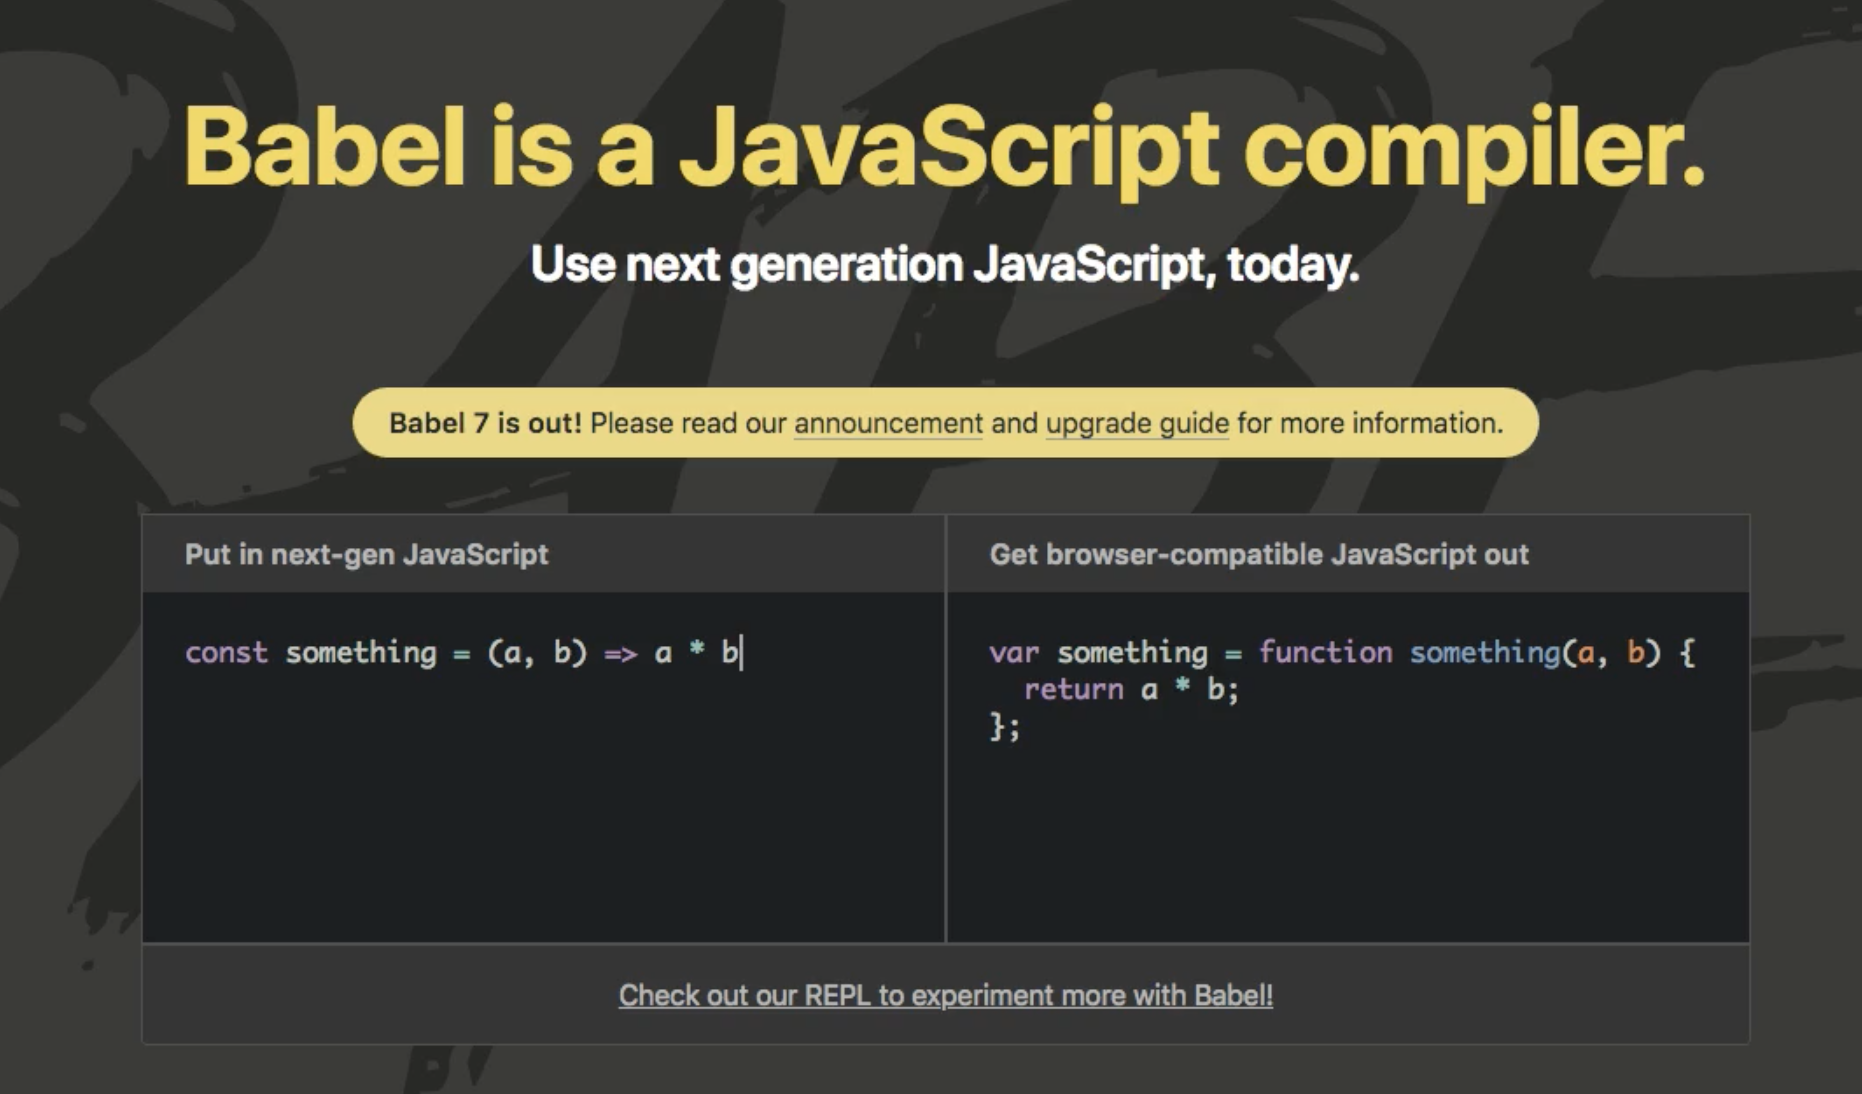Image resolution: width=1862 pixels, height=1094 pixels.
Task: Open the upgrade guide link
Action: 1137,423
